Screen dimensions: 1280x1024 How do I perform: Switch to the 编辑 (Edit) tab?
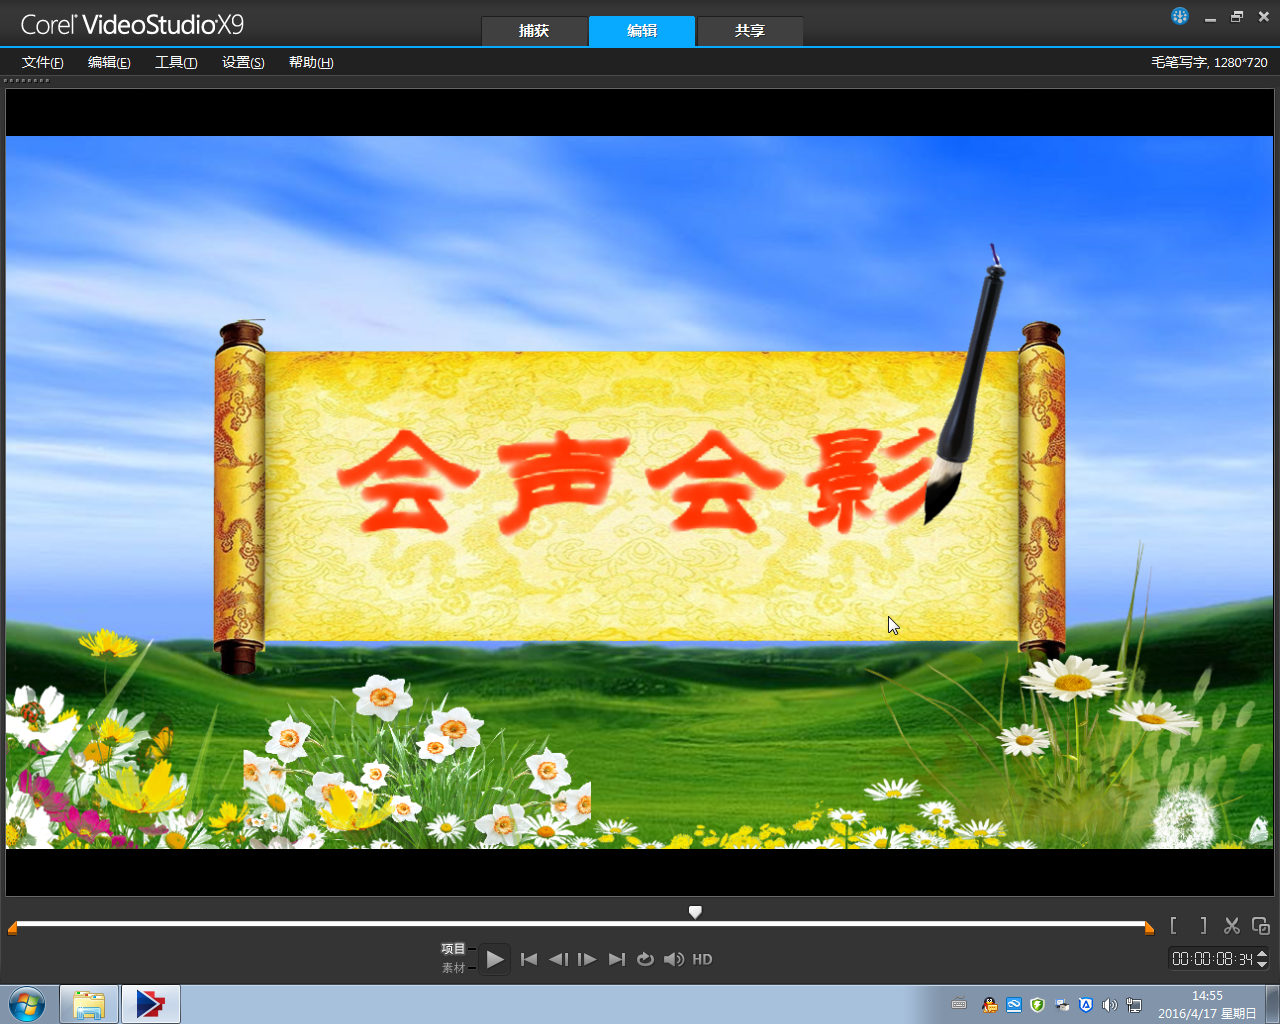(642, 31)
